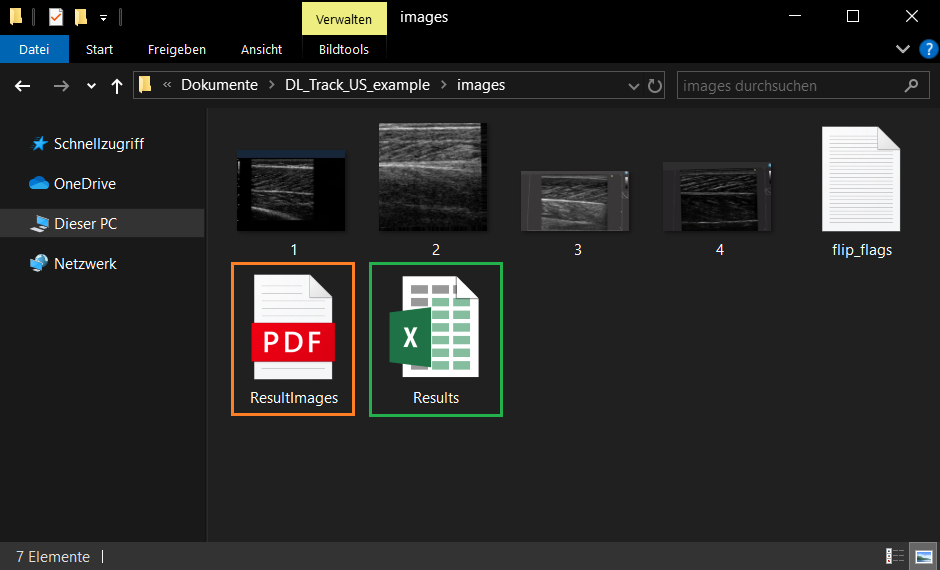This screenshot has height=570, width=940.
Task: Open recent locations dropdown arrow
Action: click(x=91, y=86)
